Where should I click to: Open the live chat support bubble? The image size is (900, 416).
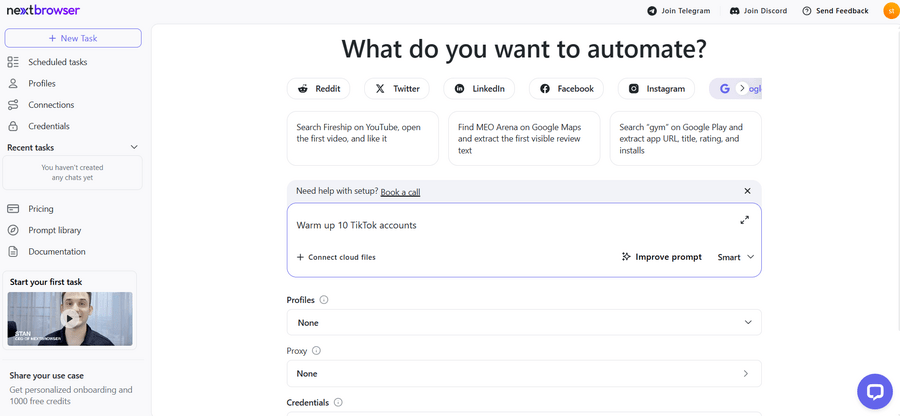pos(874,391)
